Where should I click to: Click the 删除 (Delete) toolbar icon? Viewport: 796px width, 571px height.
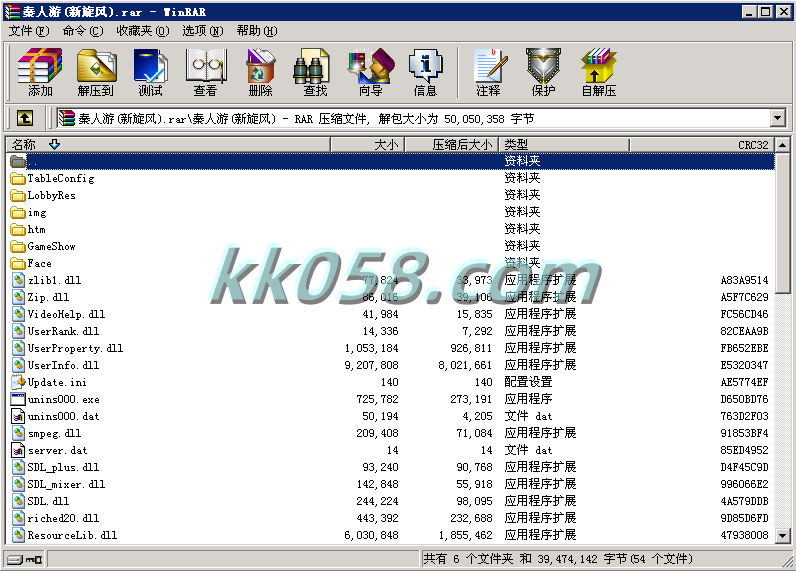pos(260,72)
